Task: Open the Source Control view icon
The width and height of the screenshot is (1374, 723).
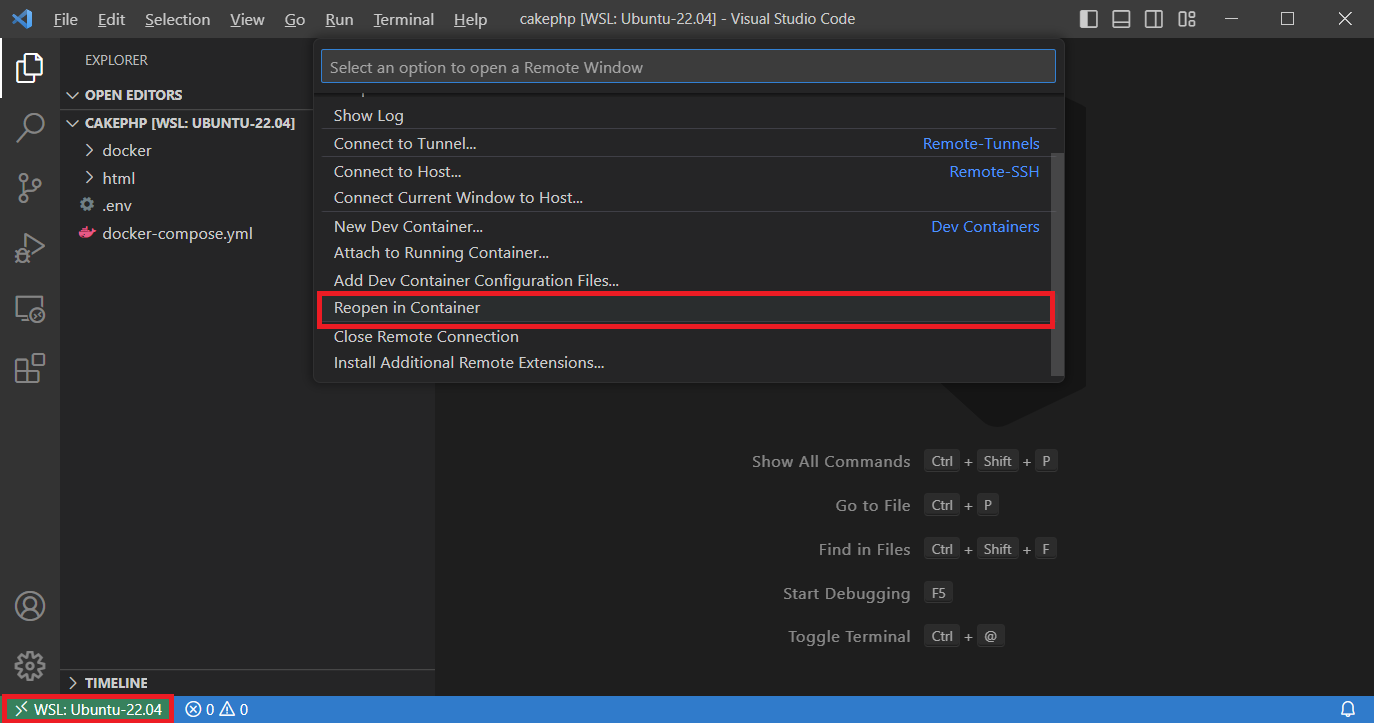Action: click(30, 187)
